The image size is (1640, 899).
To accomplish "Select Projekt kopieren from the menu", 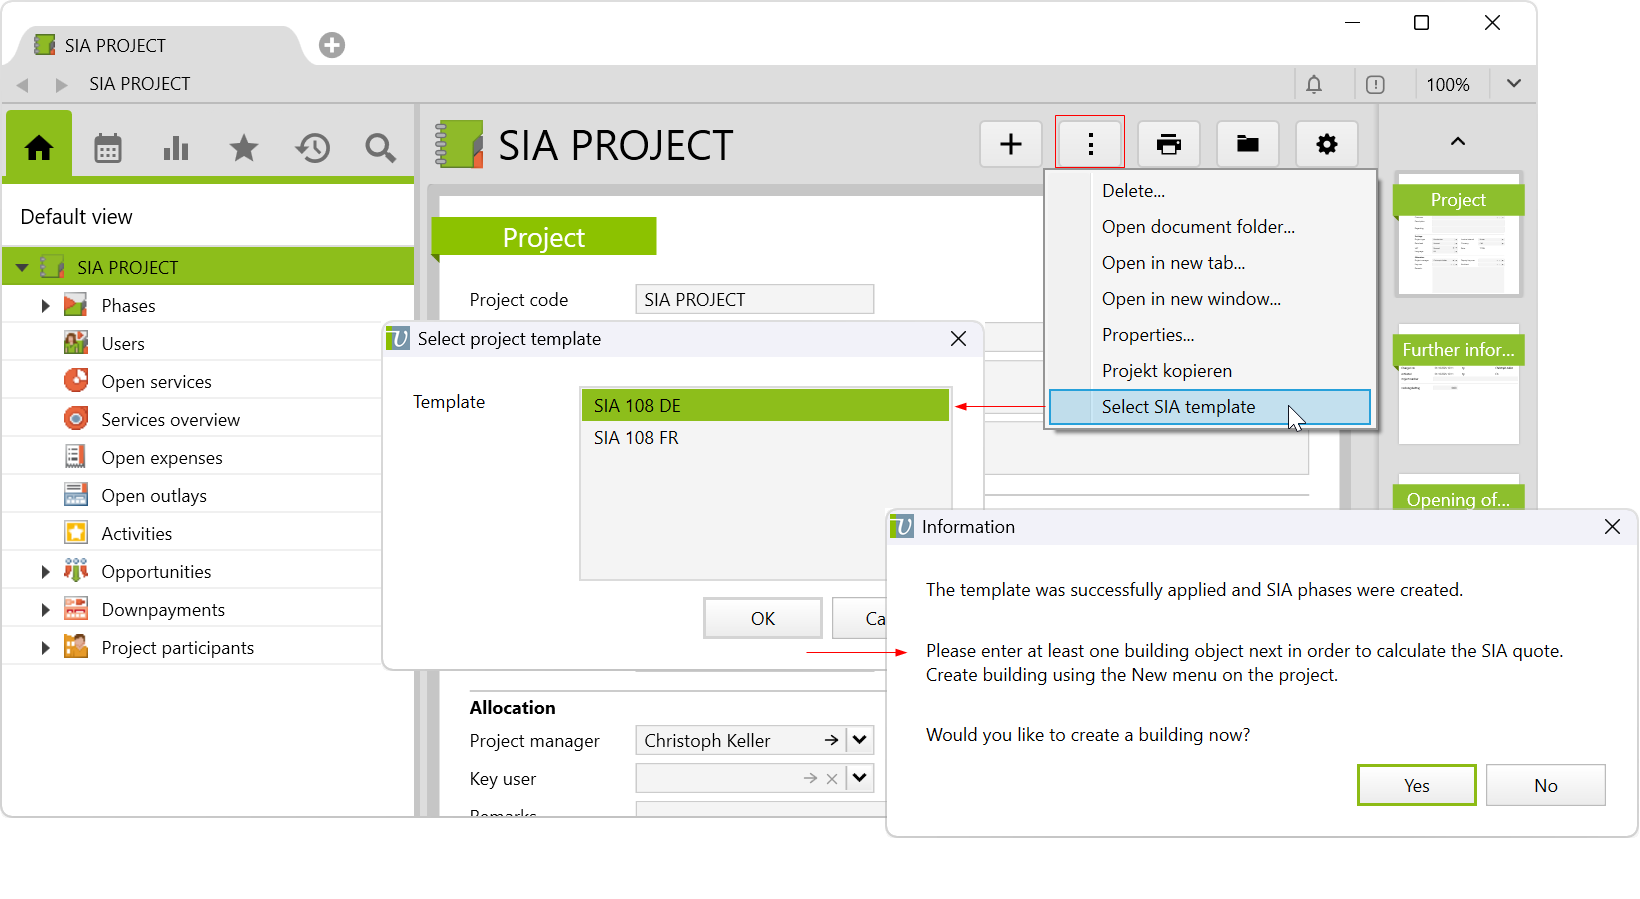I will click(1166, 371).
